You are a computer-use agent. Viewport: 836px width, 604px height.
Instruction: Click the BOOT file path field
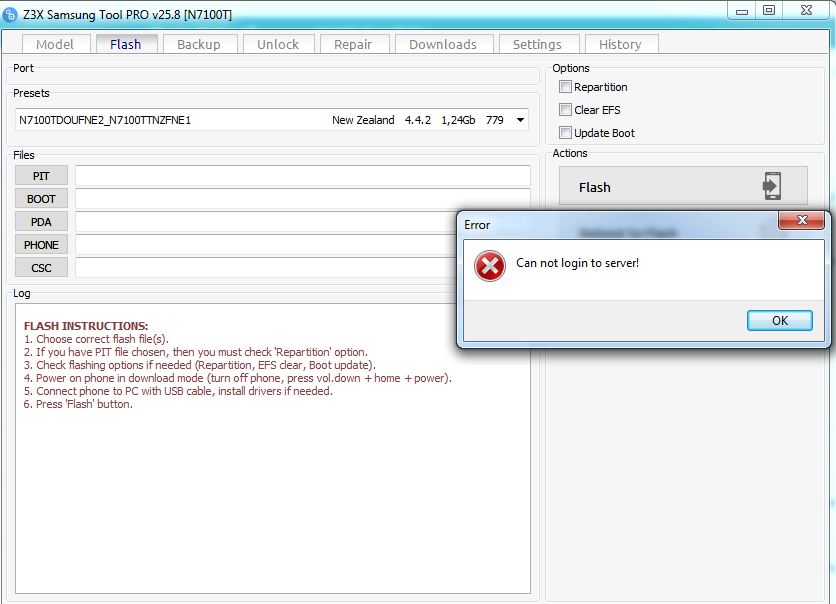point(303,198)
